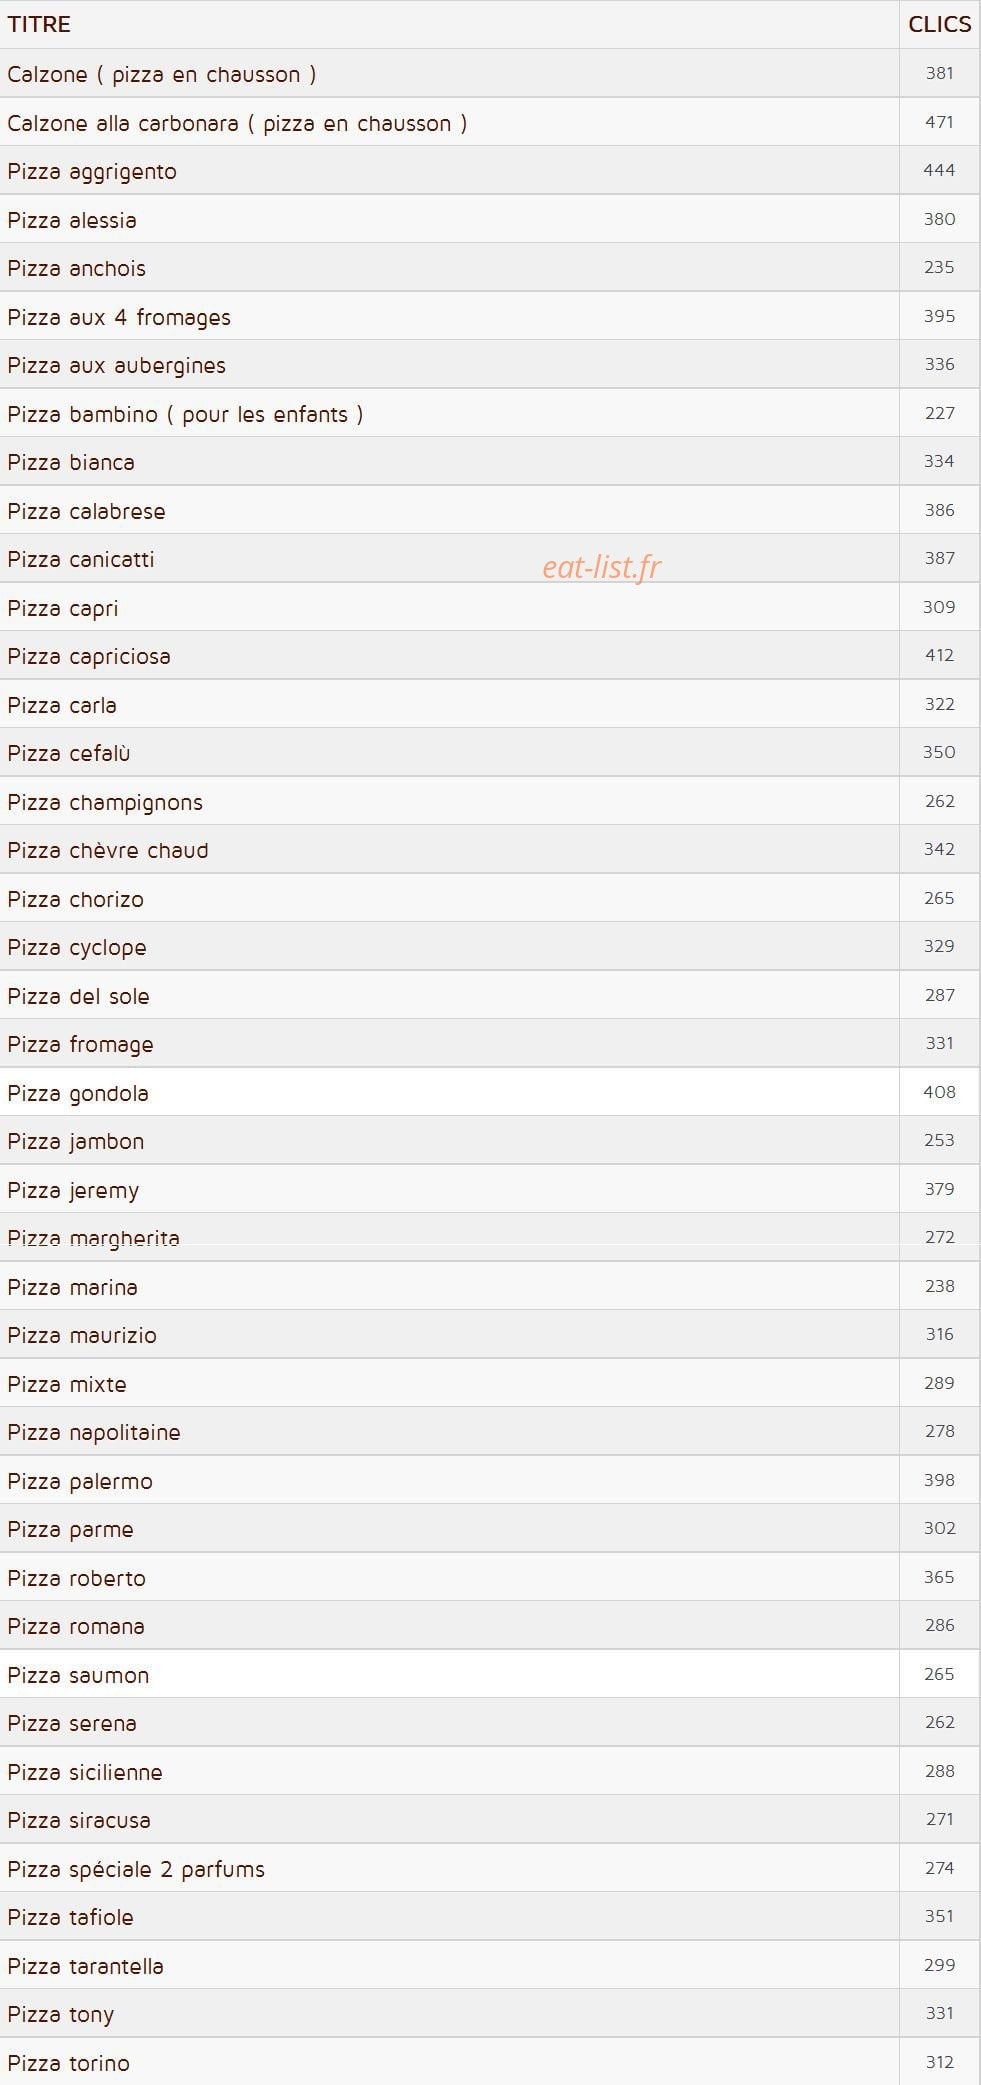
Task: Select Pizza capricciosa row
Action: point(490,656)
